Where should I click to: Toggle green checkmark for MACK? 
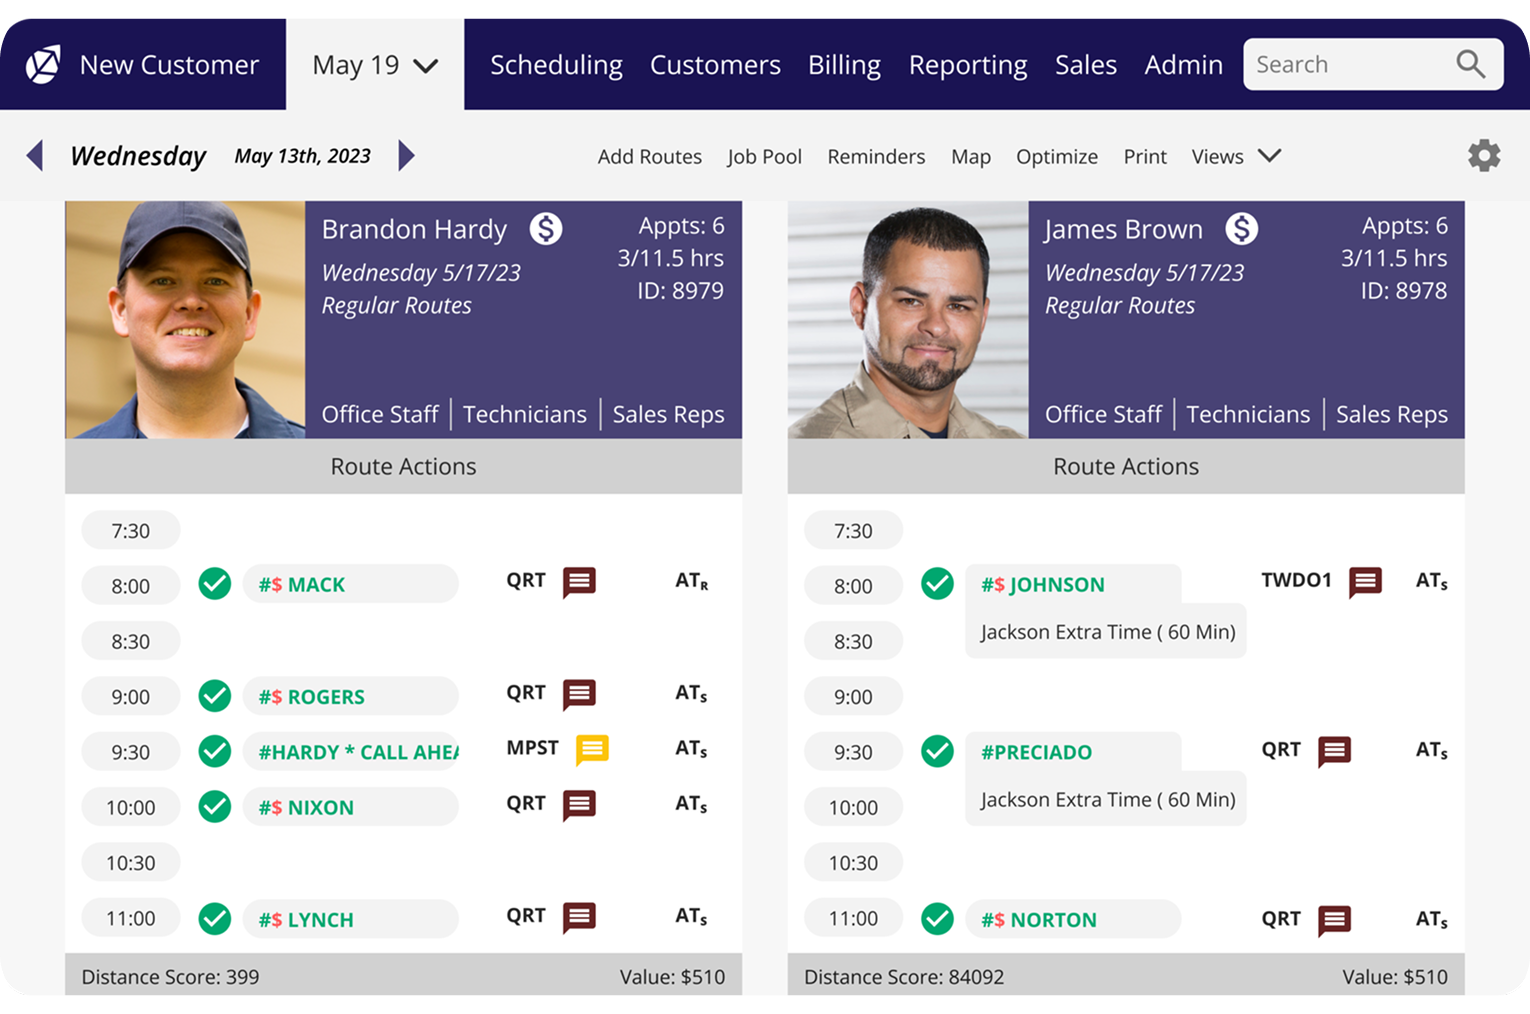[215, 583]
